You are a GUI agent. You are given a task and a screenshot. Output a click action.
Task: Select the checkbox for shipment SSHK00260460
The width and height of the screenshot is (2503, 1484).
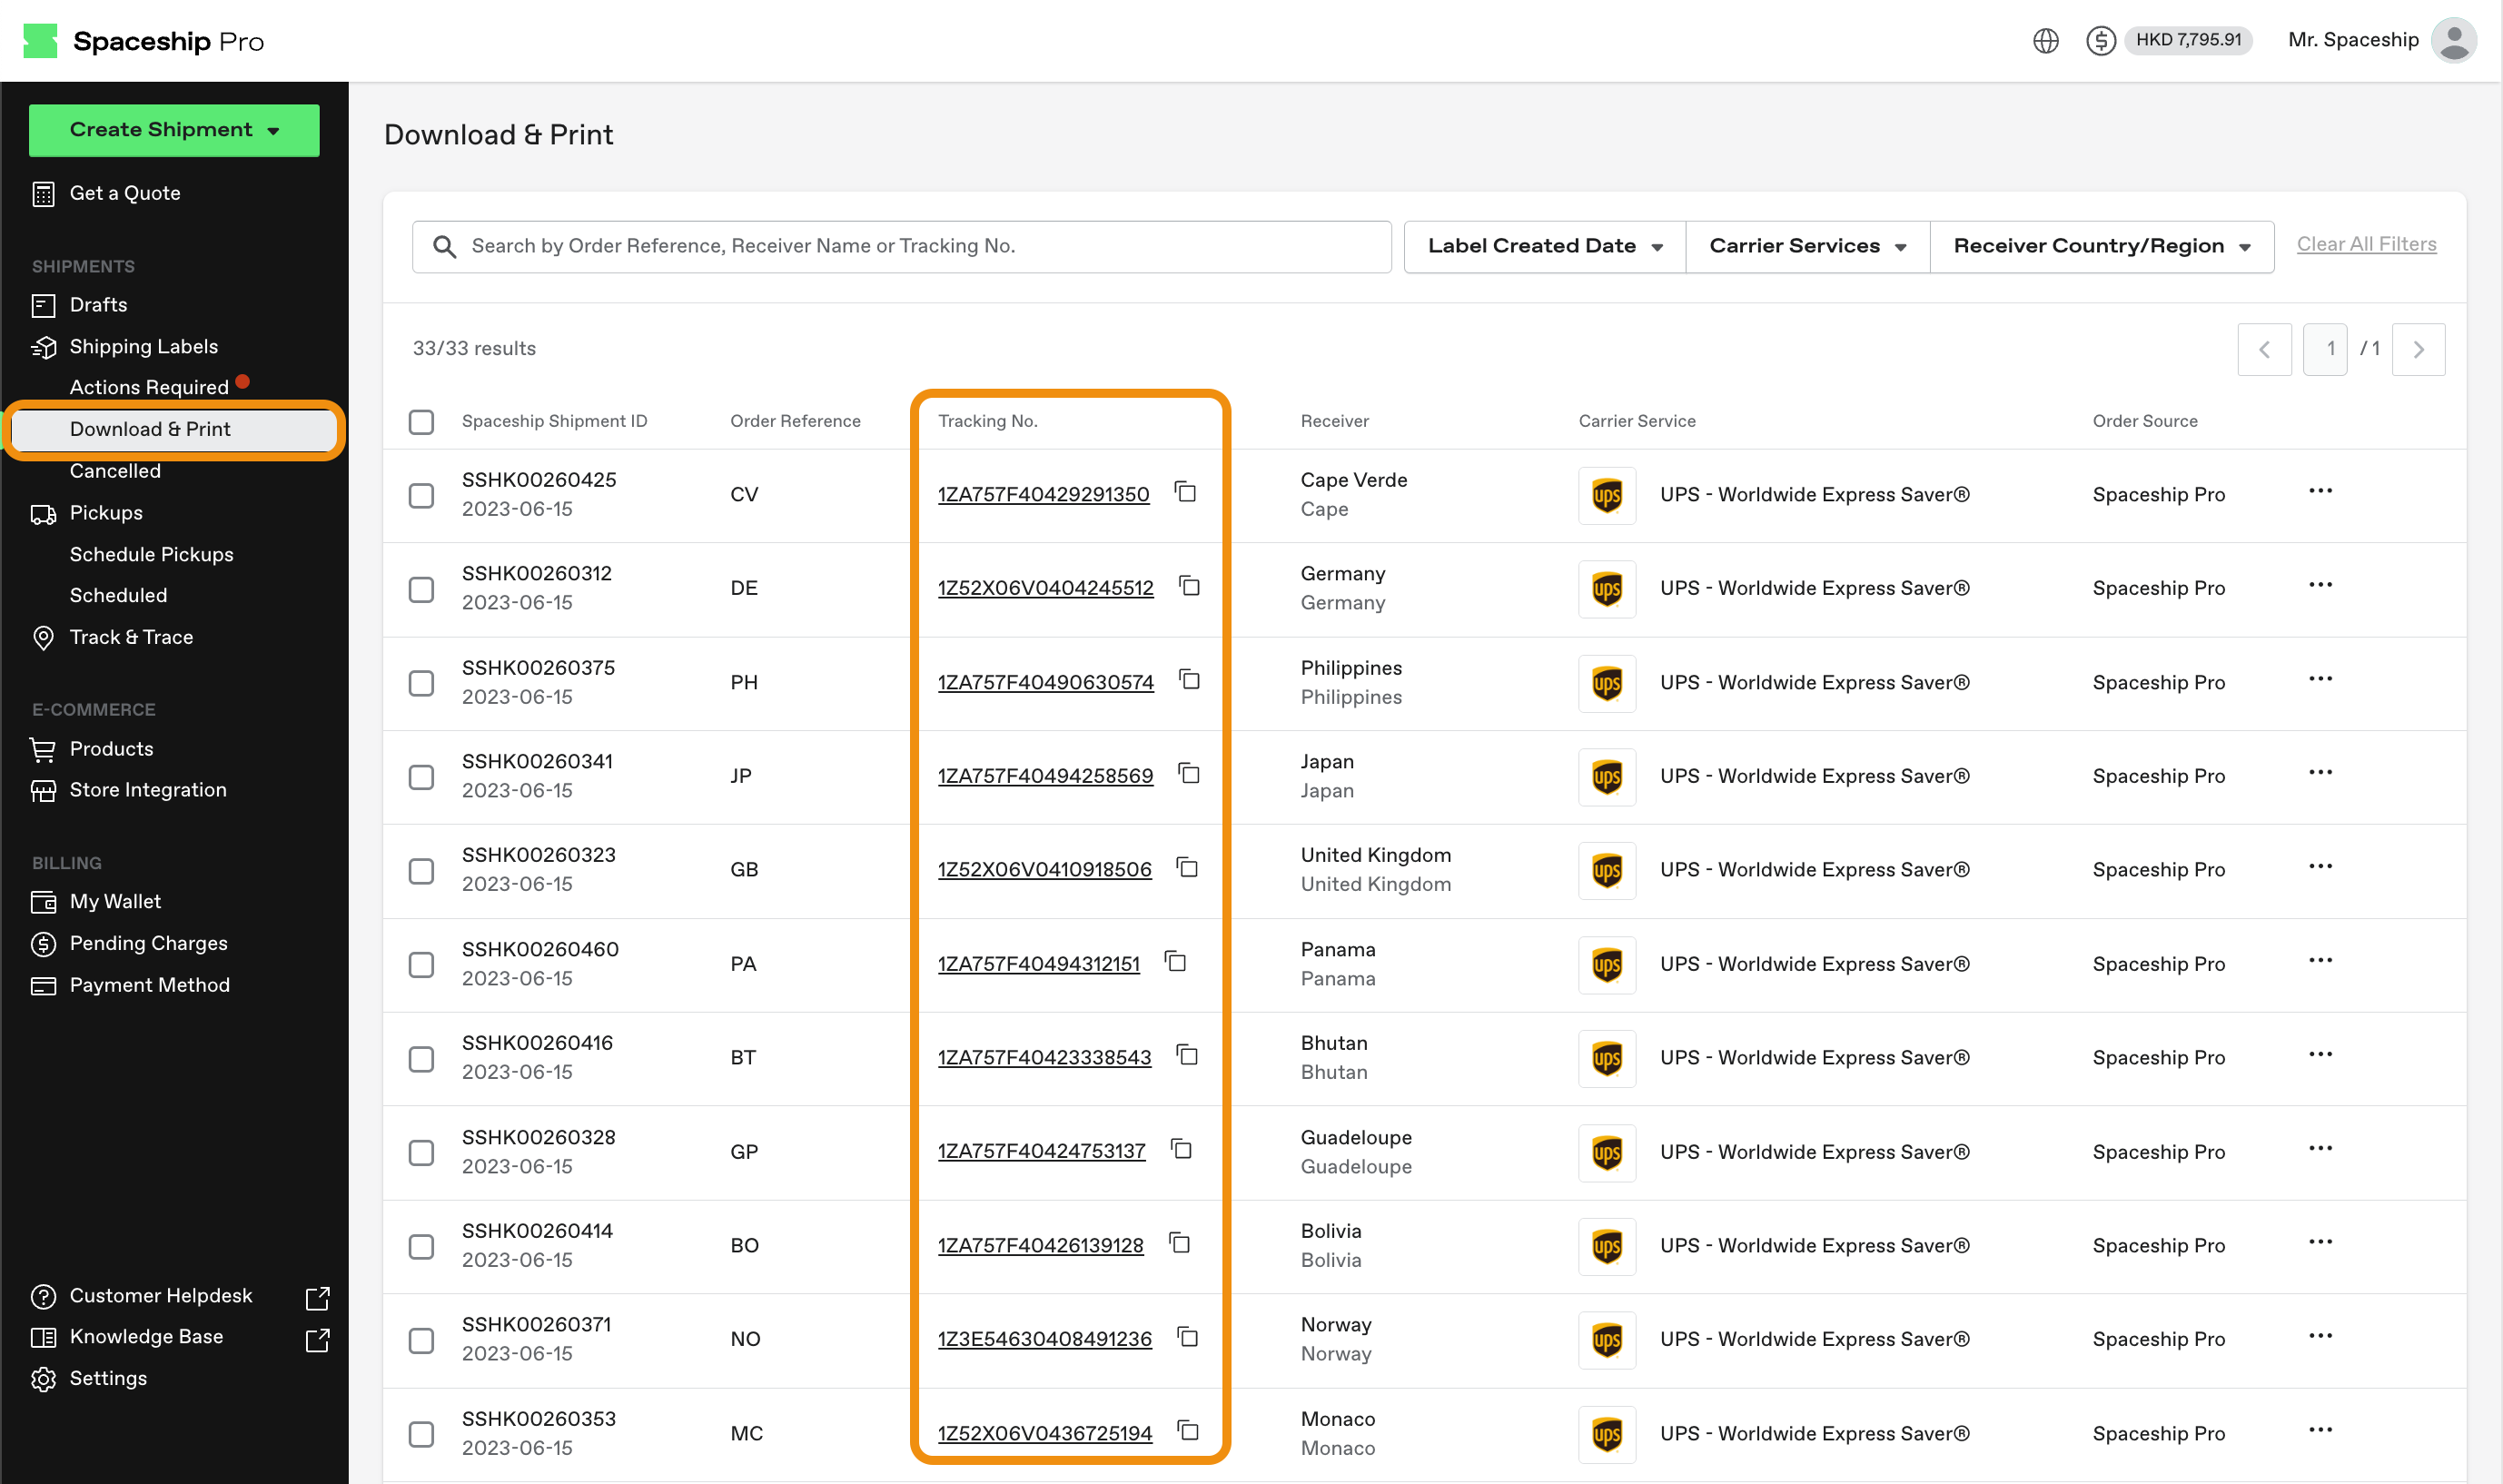421,965
